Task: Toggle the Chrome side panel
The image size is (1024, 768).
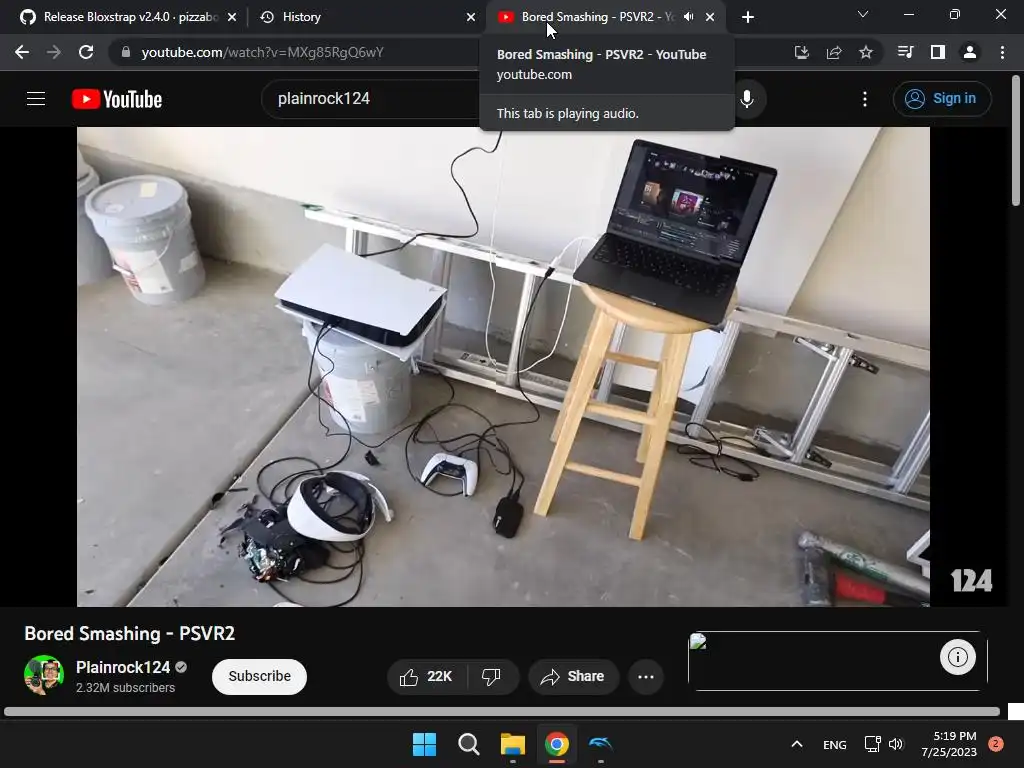Action: [x=938, y=52]
